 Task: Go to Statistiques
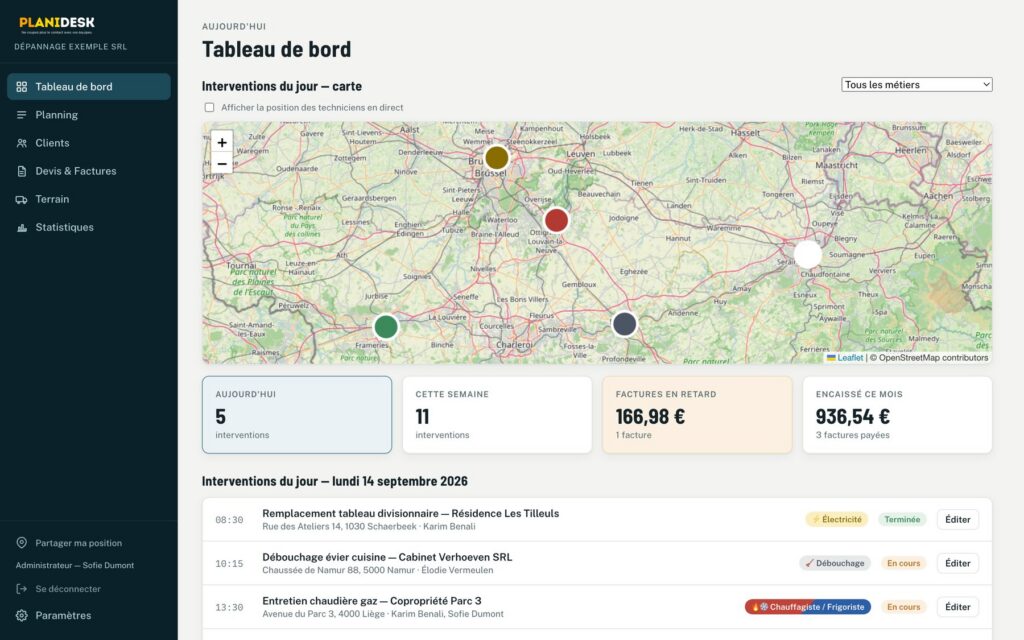click(x=89, y=227)
